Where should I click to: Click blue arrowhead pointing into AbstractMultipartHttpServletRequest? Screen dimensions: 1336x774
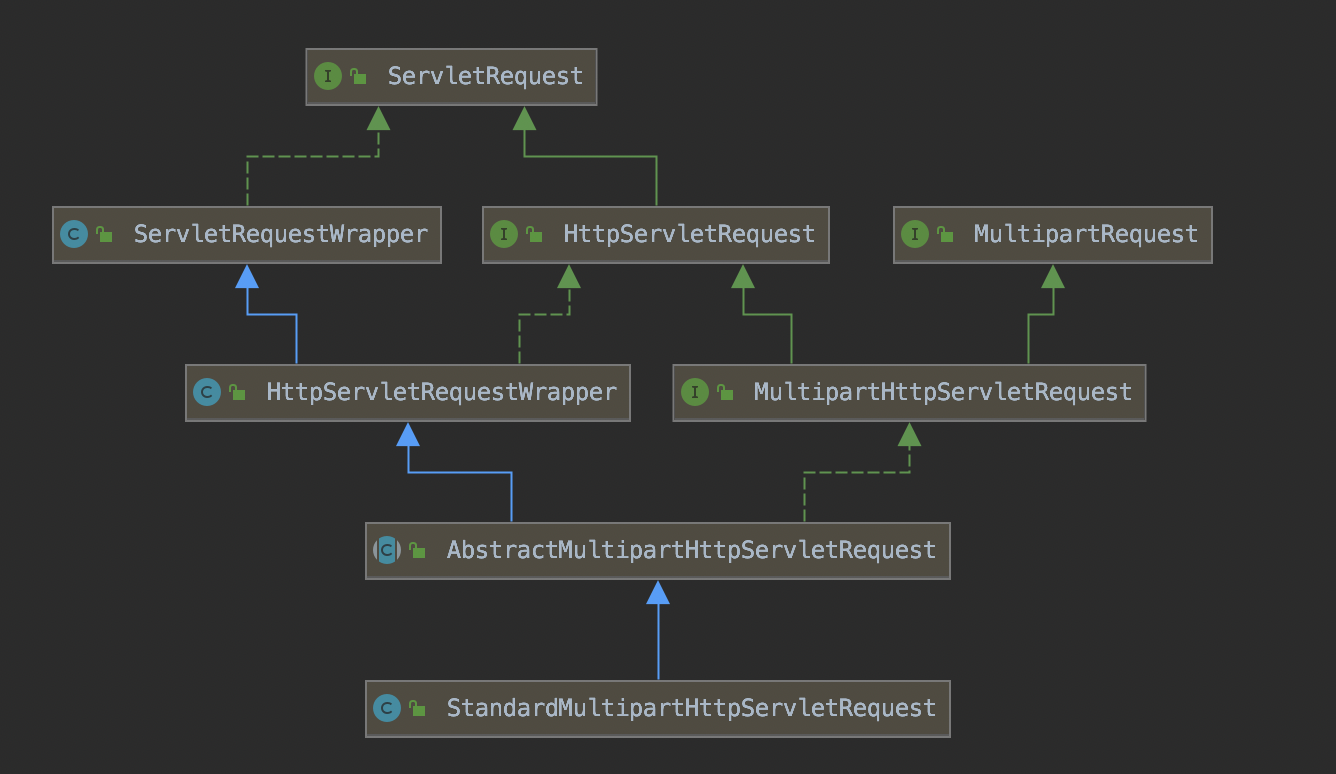click(658, 593)
